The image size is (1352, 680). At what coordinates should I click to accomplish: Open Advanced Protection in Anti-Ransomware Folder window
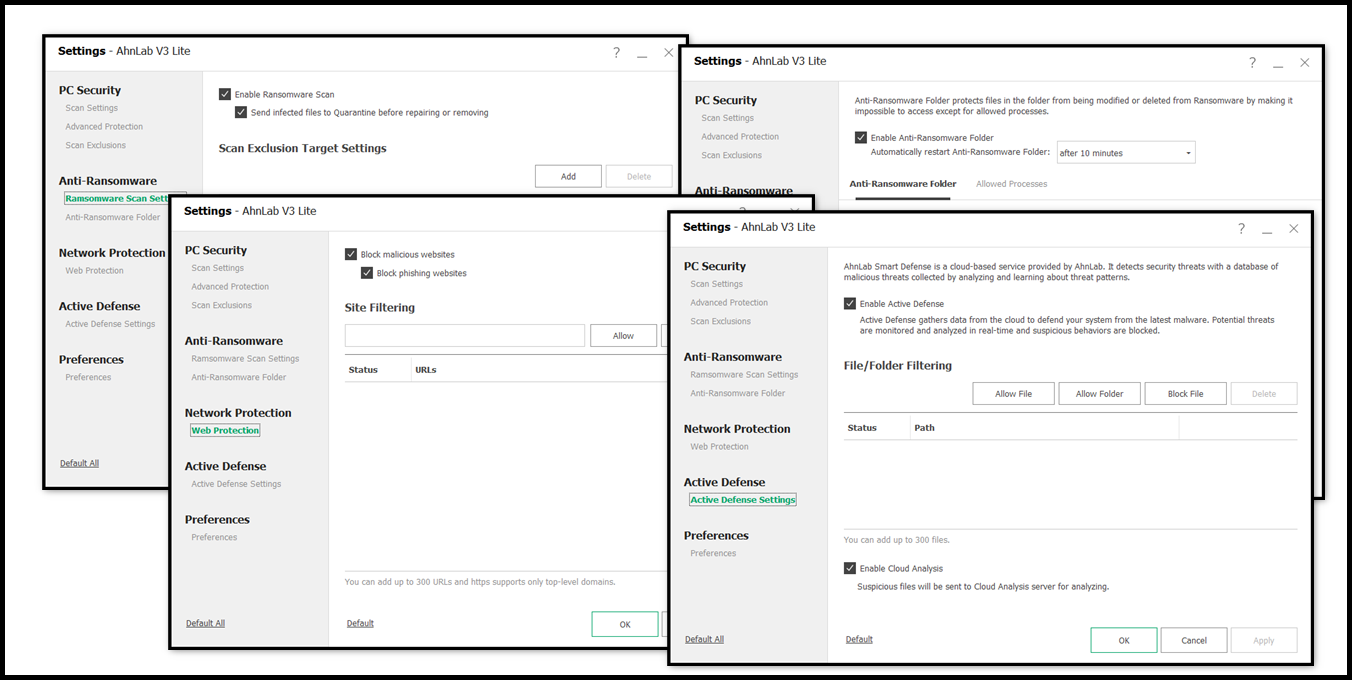(x=740, y=137)
